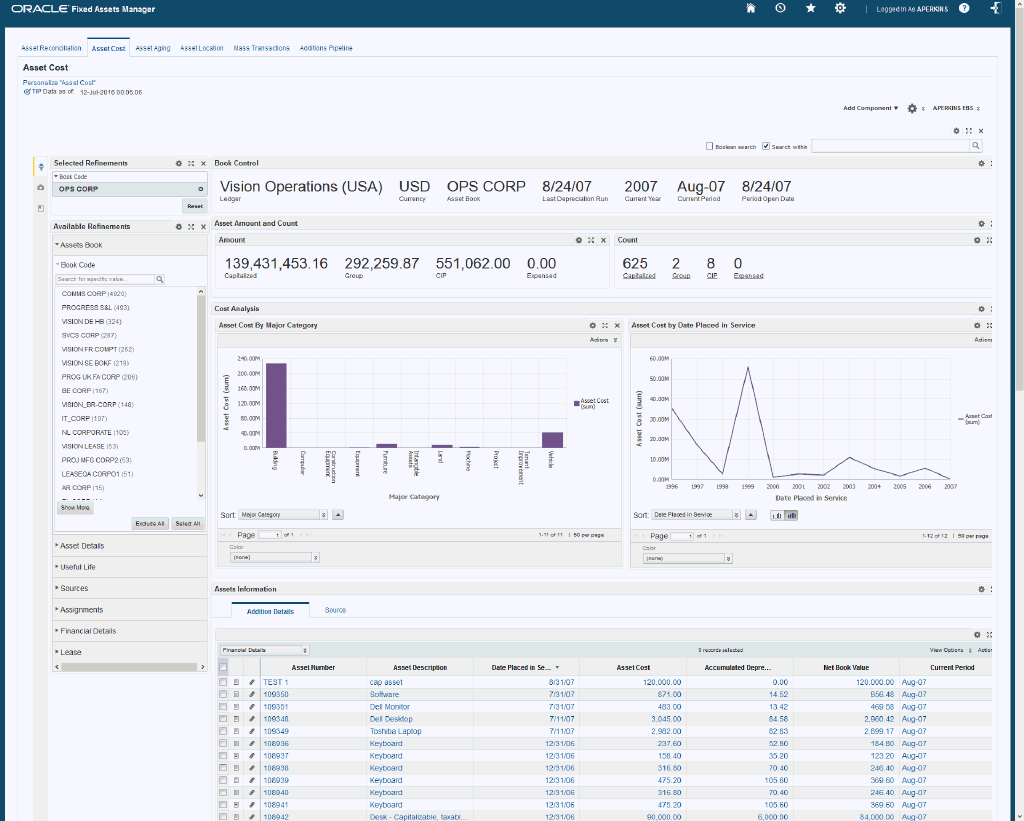
Task: Open Help question mark icon
Action: pyautogui.click(x=964, y=8)
